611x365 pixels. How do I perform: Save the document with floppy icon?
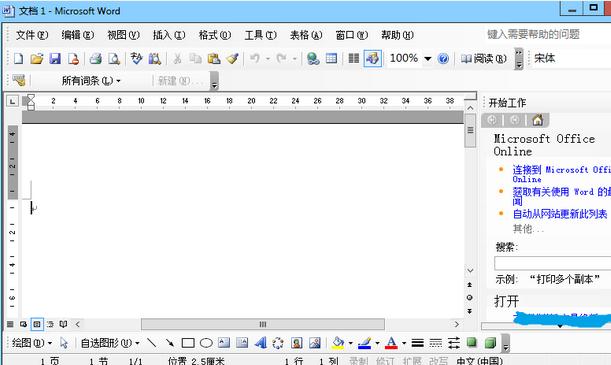click(x=55, y=58)
